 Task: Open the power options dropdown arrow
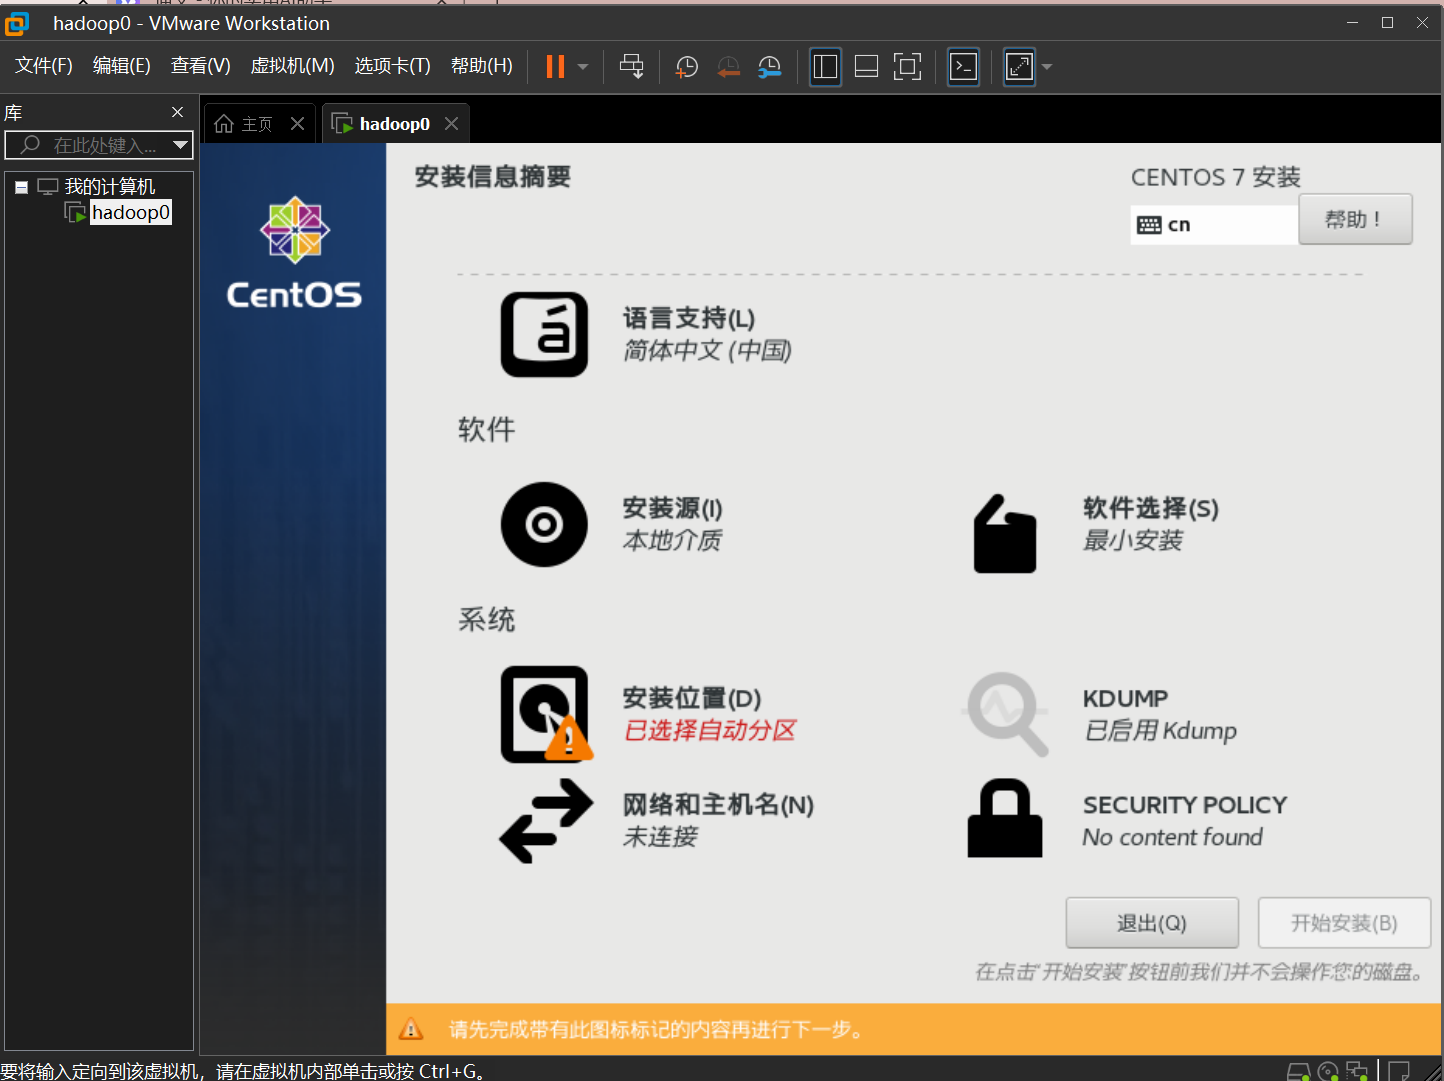[583, 67]
